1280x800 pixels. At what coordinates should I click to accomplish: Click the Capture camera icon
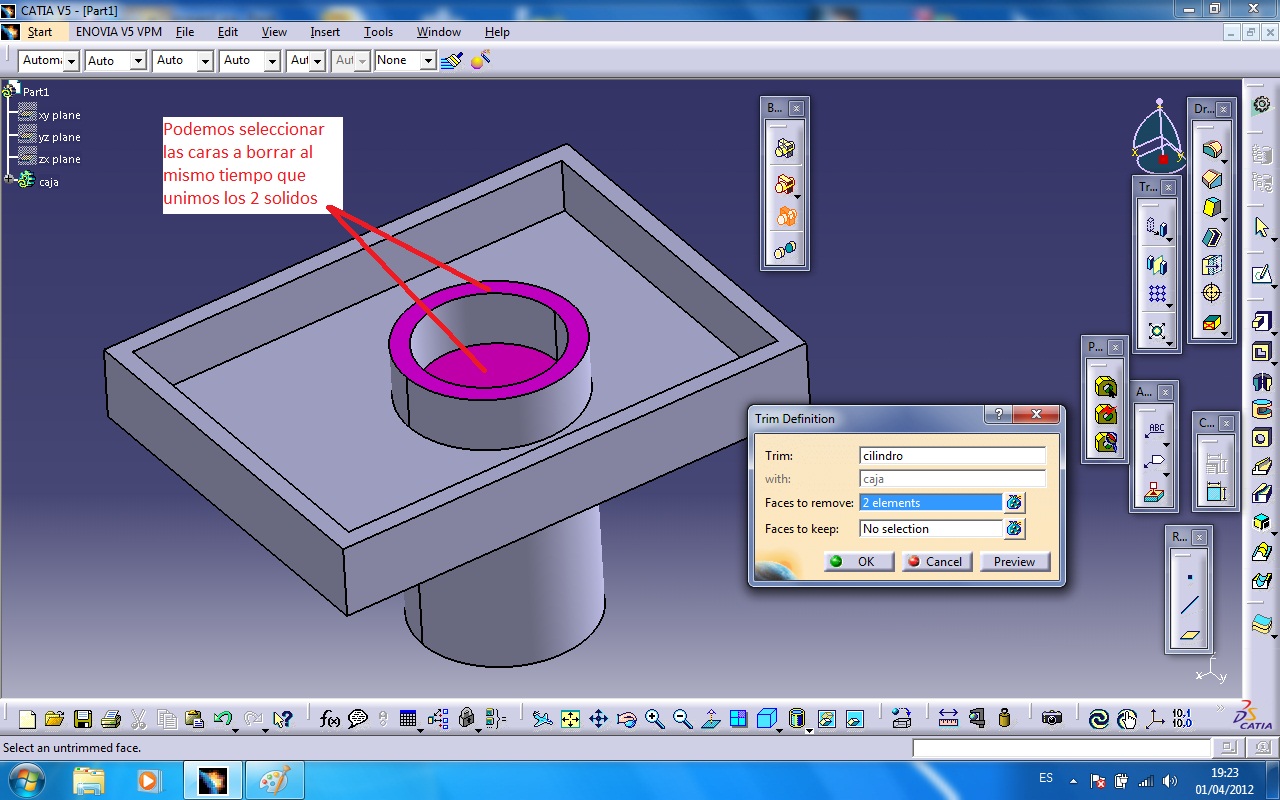(1051, 718)
